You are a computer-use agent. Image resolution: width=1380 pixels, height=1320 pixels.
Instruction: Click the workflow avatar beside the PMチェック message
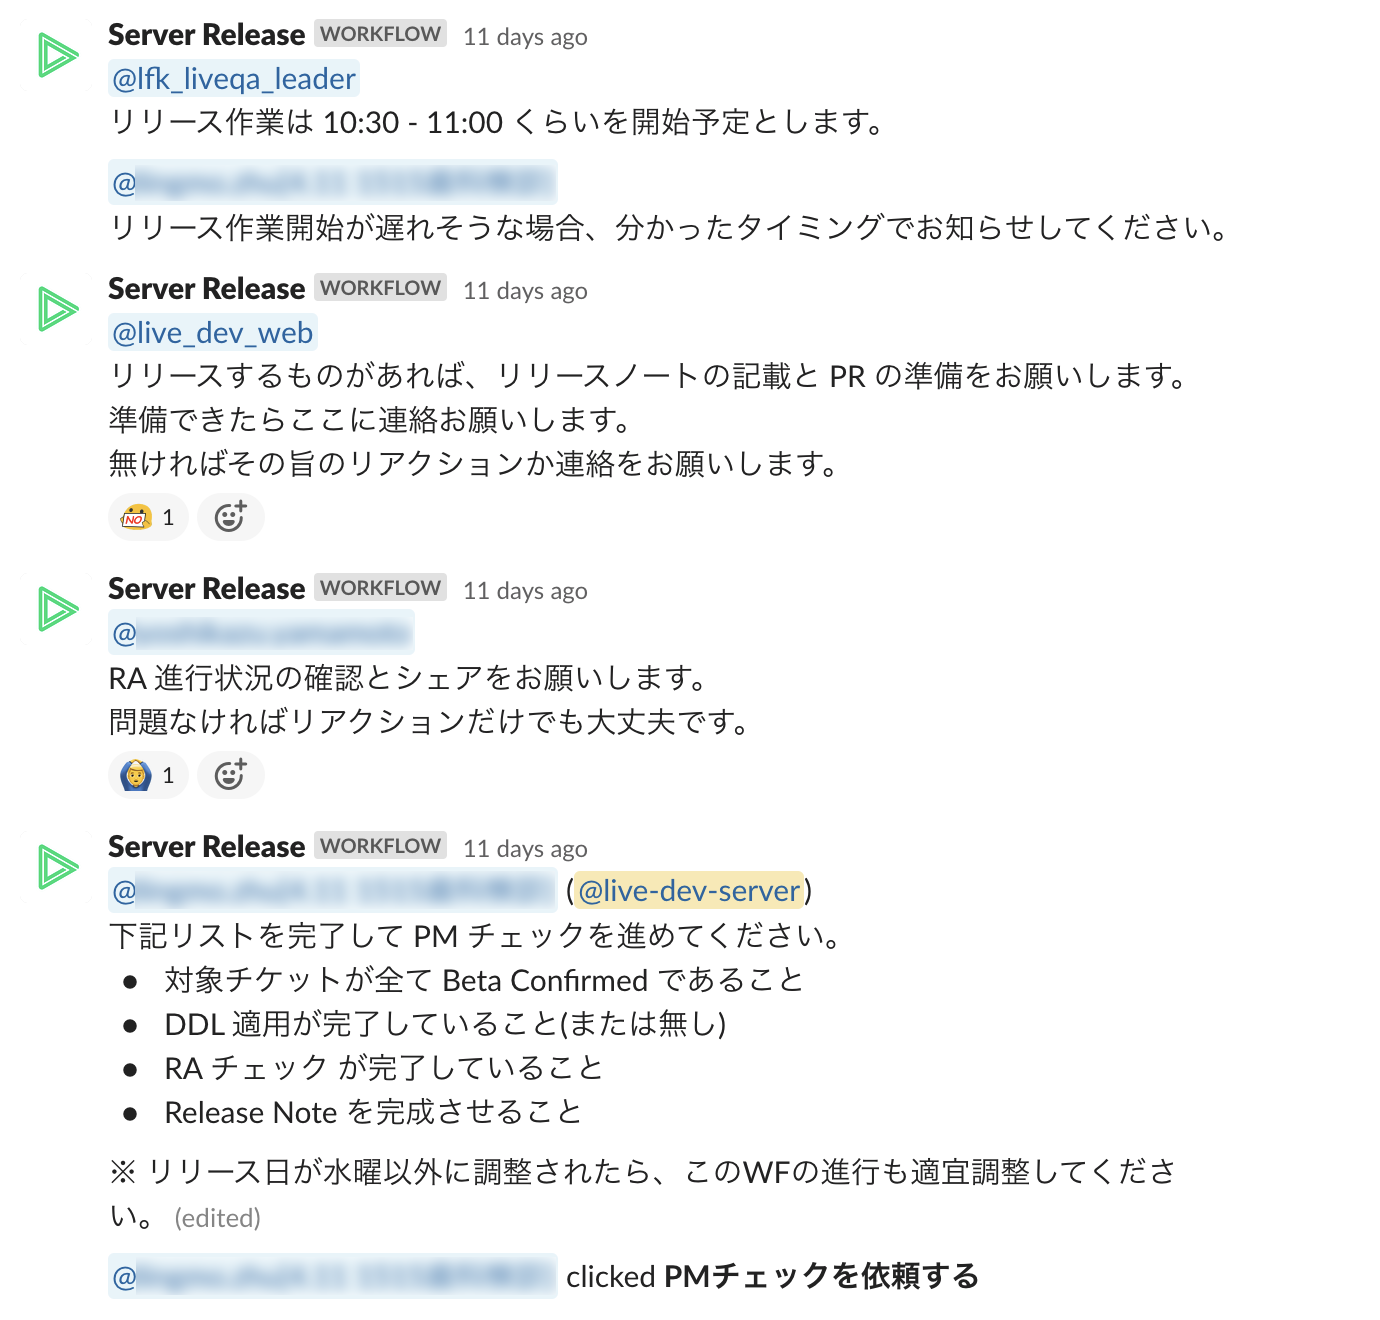click(58, 867)
